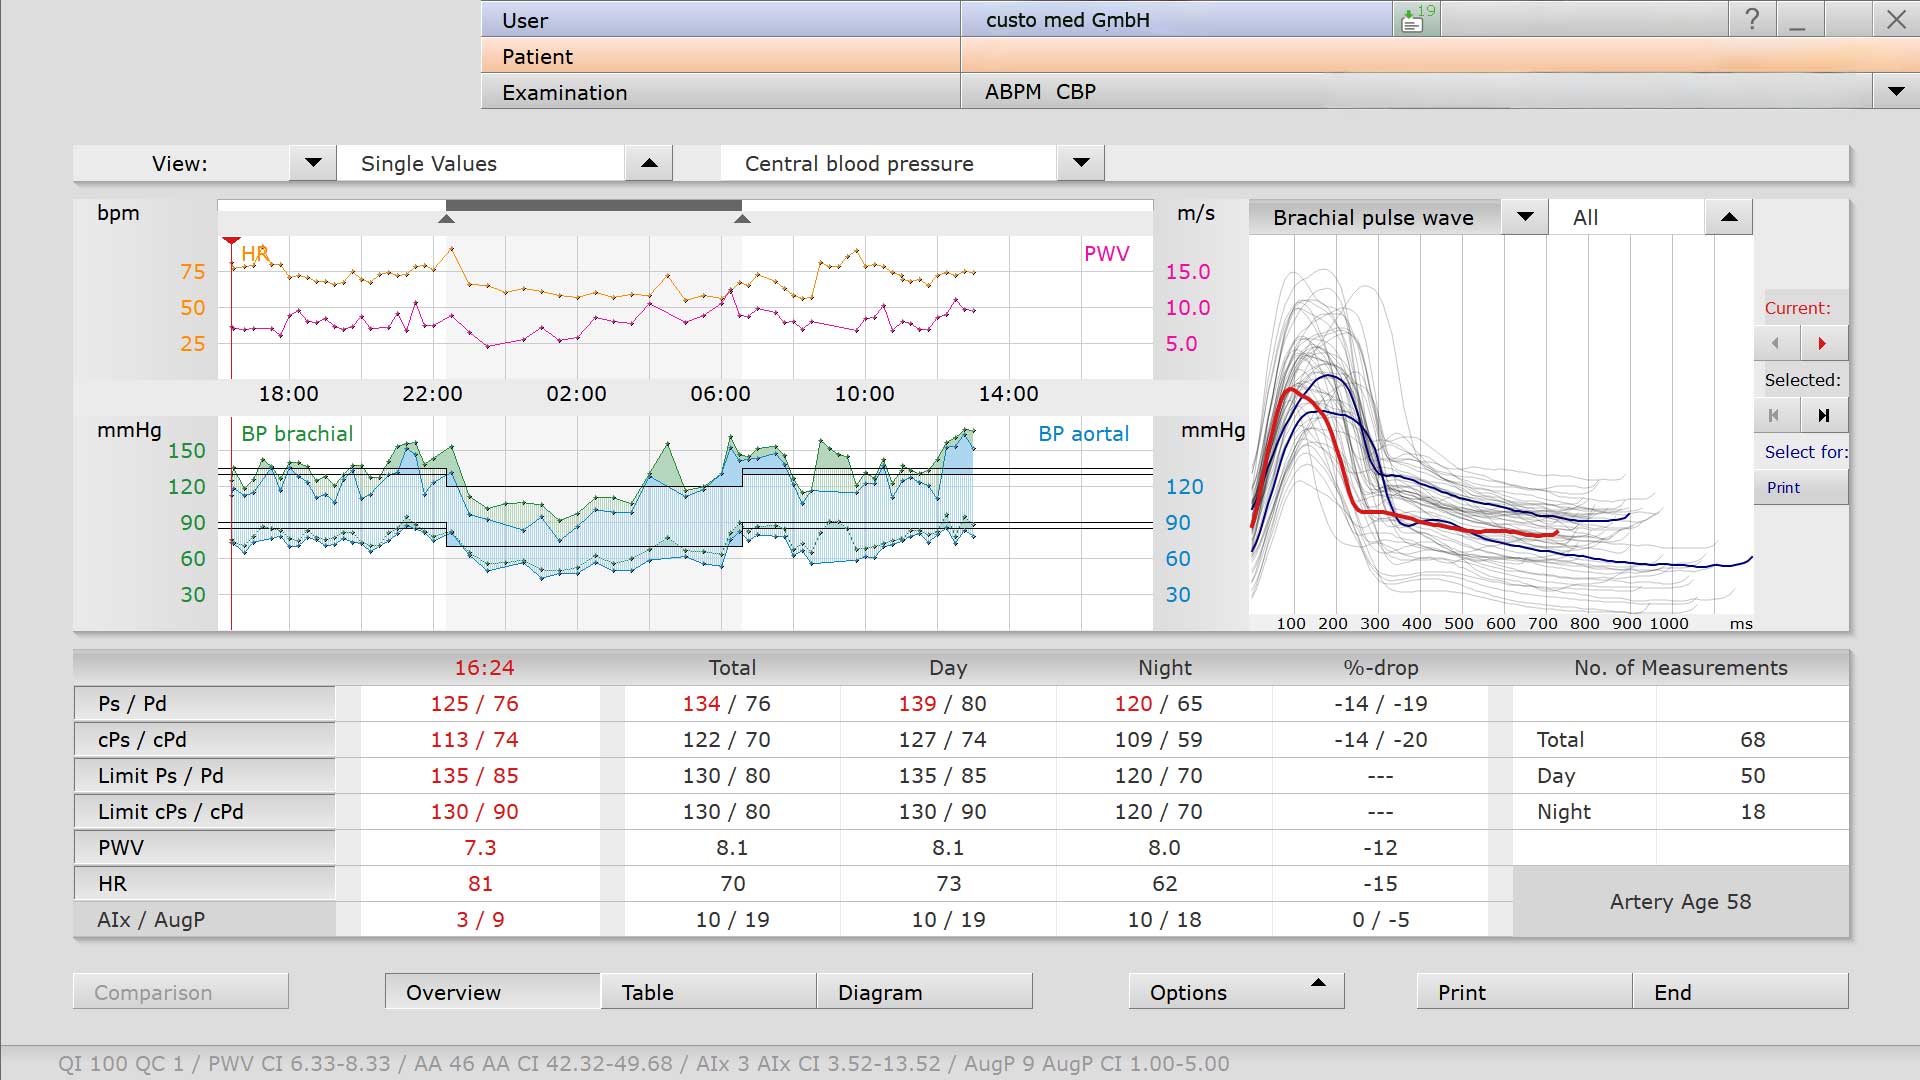This screenshot has height=1080, width=1920.
Task: Select the Limit Ps / Pd row header
Action: click(x=204, y=775)
